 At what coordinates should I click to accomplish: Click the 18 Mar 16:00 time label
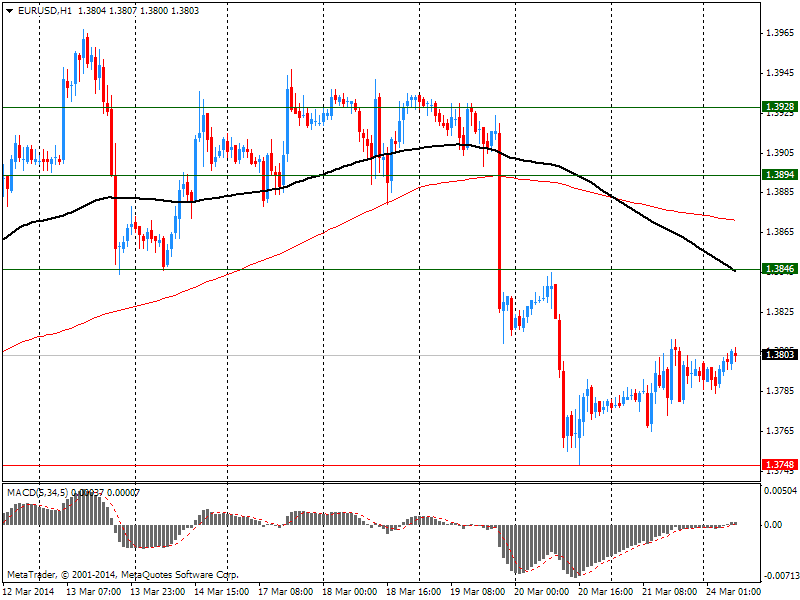point(414,592)
